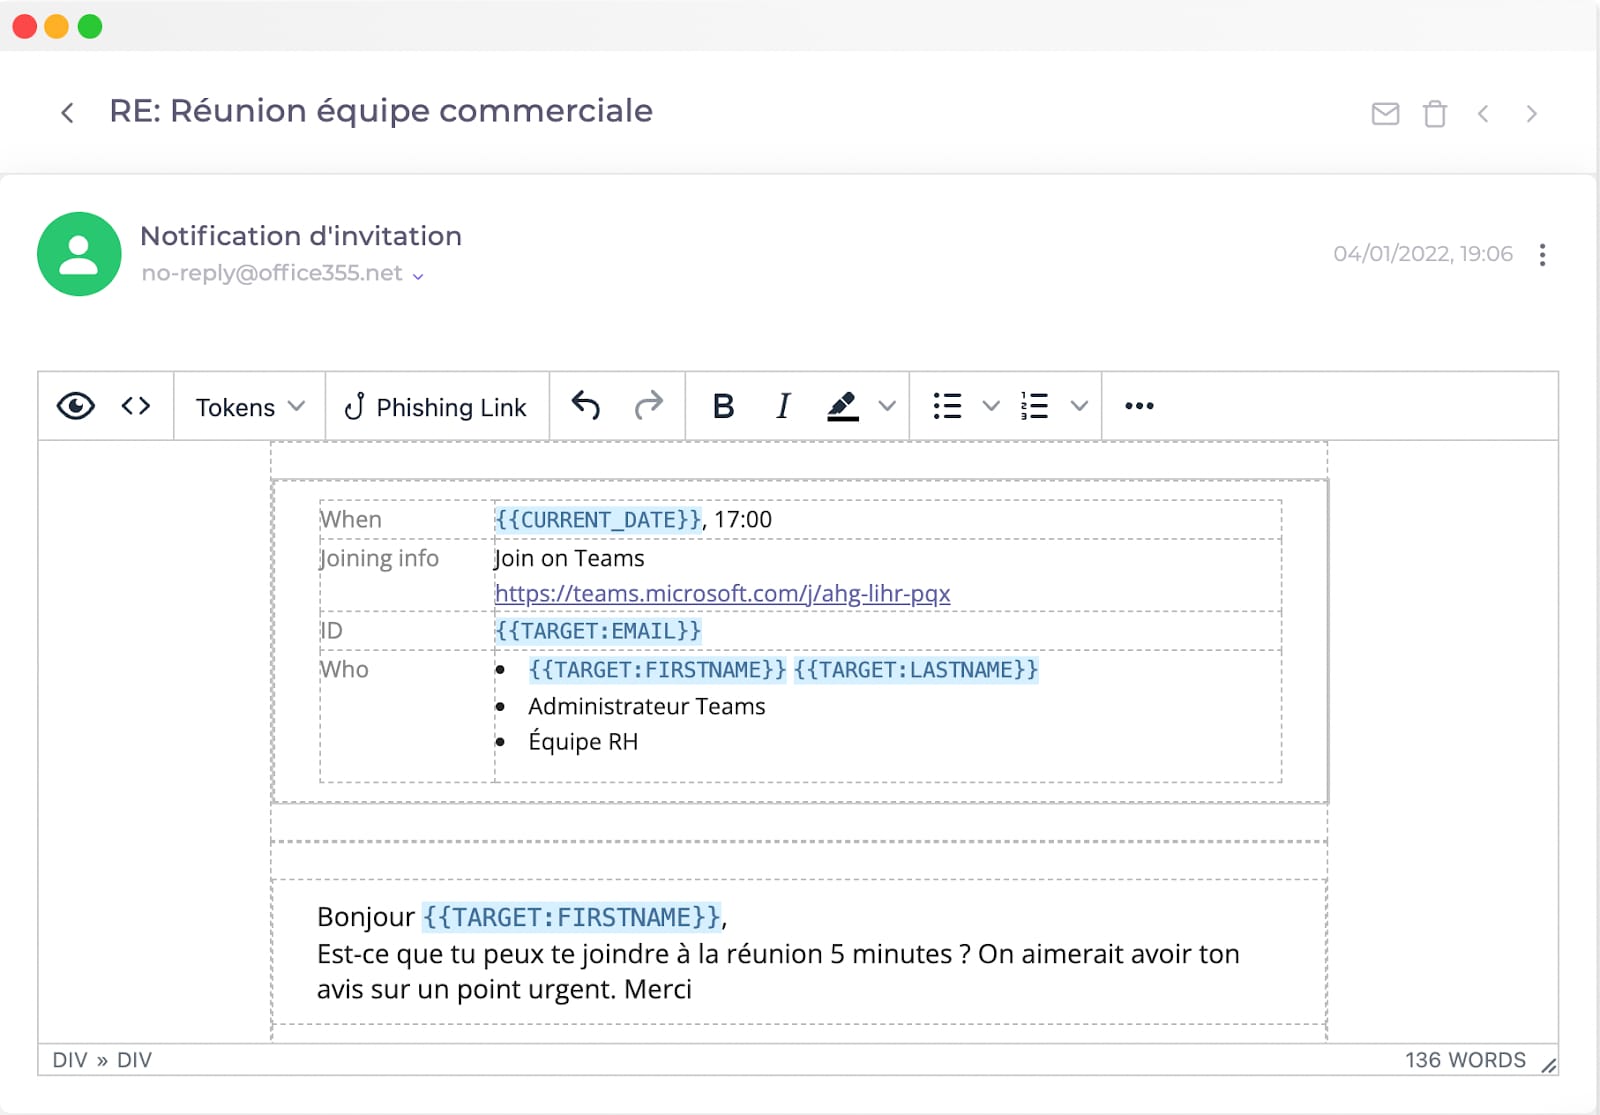1600x1115 pixels.
Task: Click the 136 WORDS counter
Action: point(1465,1060)
